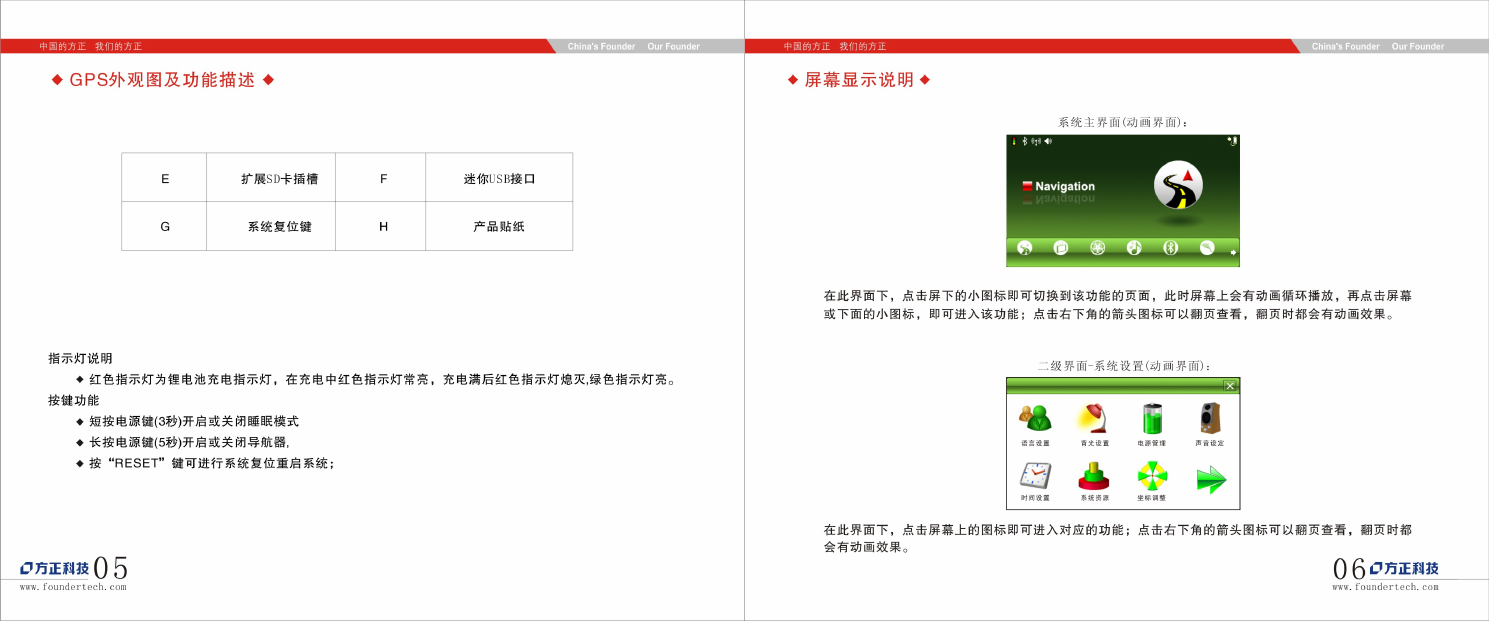
Task: Open 电源管理 battery icon
Action: coord(1152,418)
